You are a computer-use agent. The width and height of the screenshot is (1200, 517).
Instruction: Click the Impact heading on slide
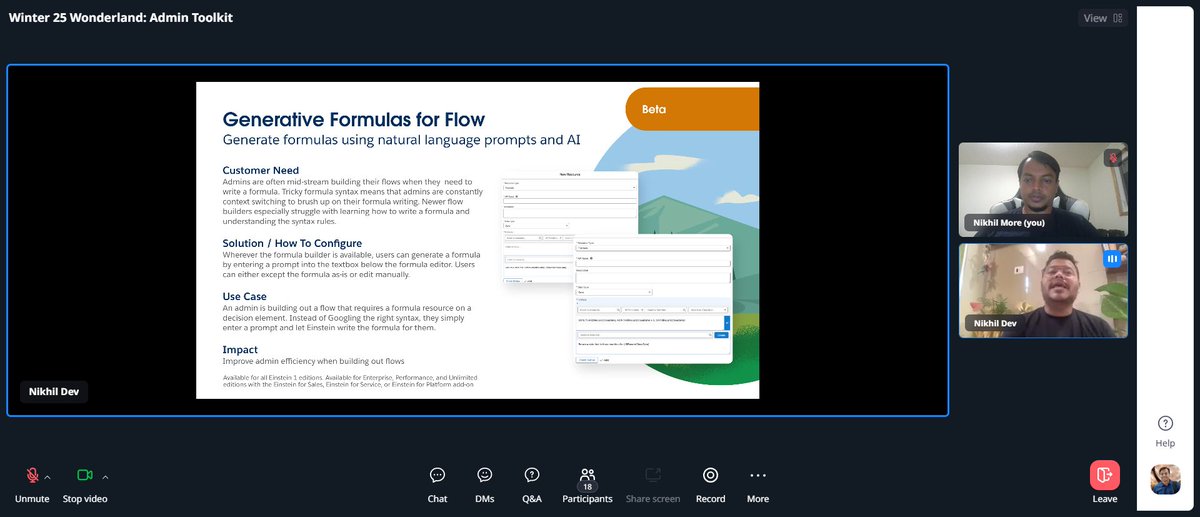point(240,350)
